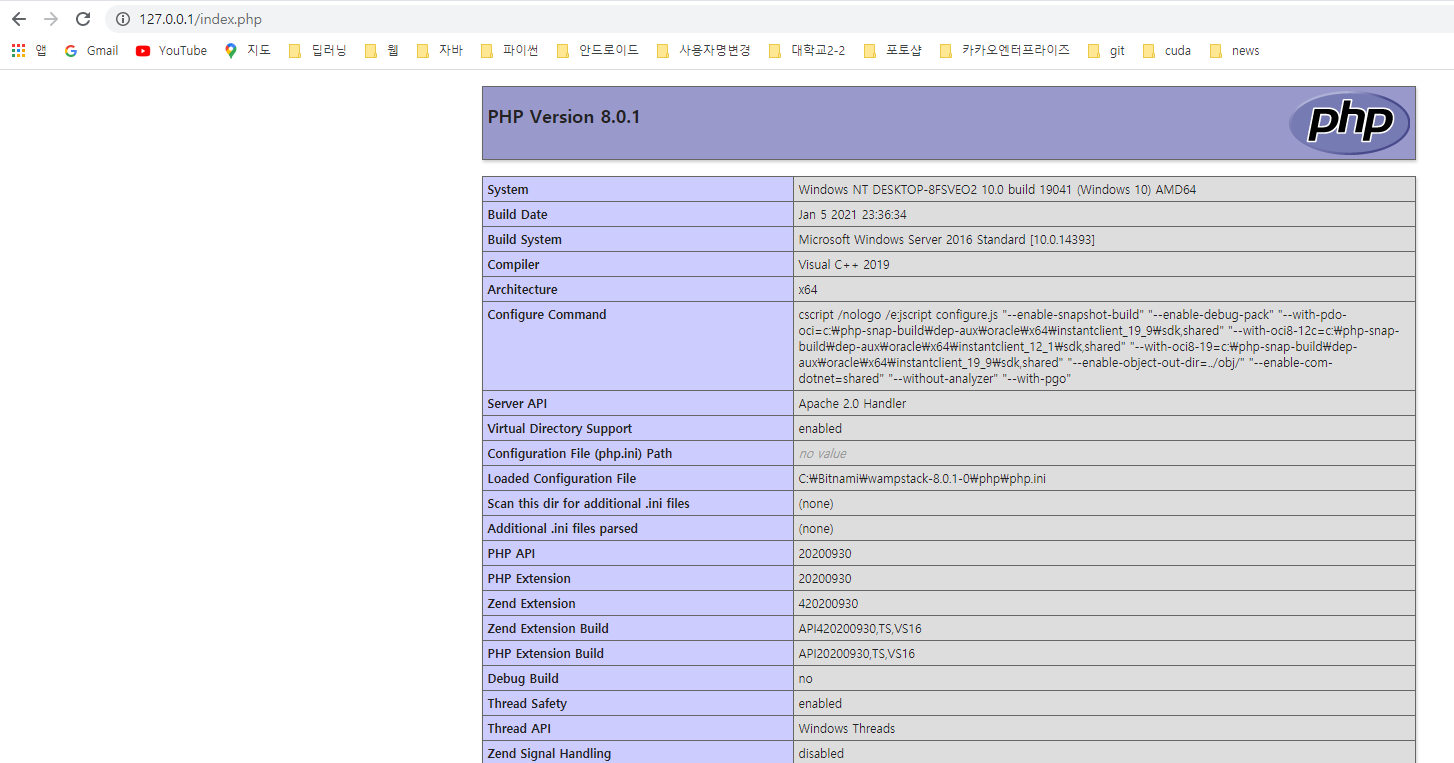The height and width of the screenshot is (763, 1454).
Task: Click the Architecture x64 value
Action: [808, 290]
